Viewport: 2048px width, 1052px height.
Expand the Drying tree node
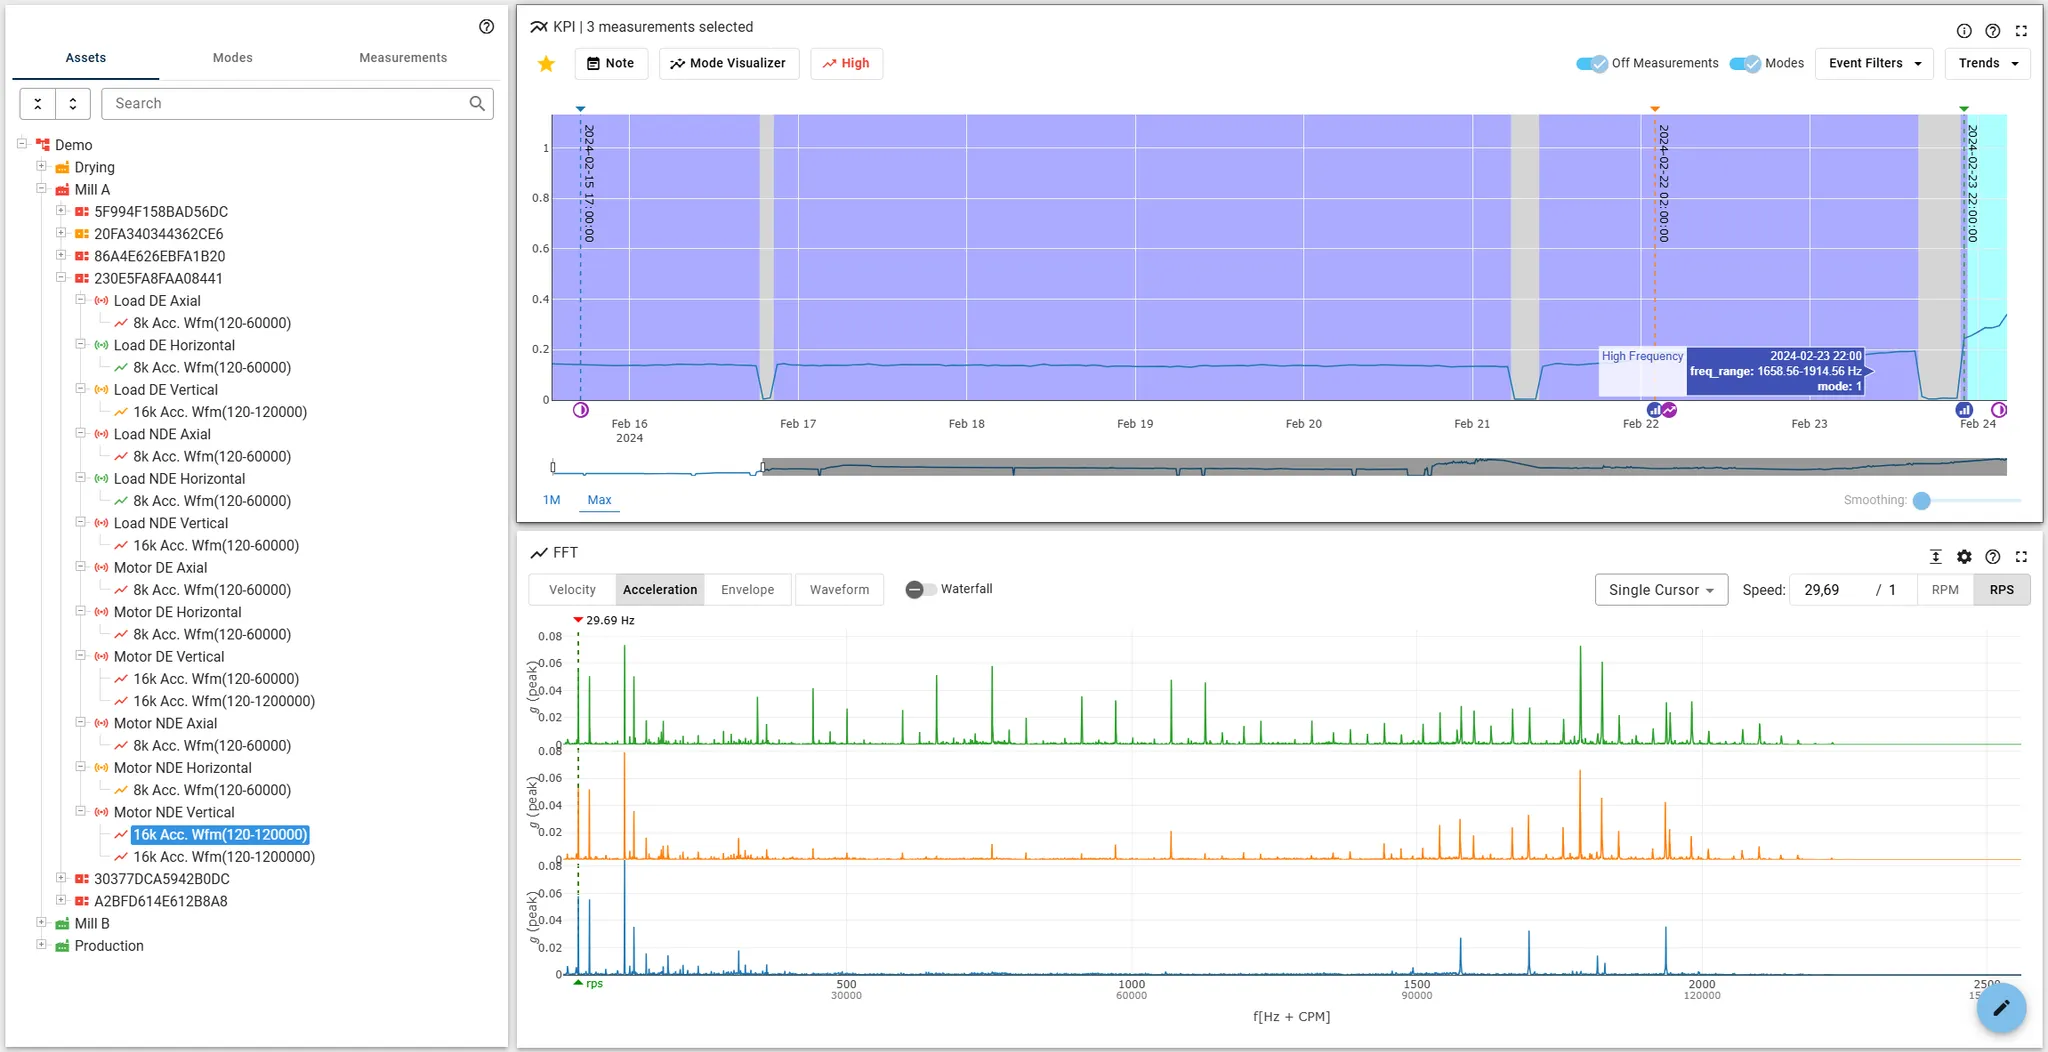41,167
